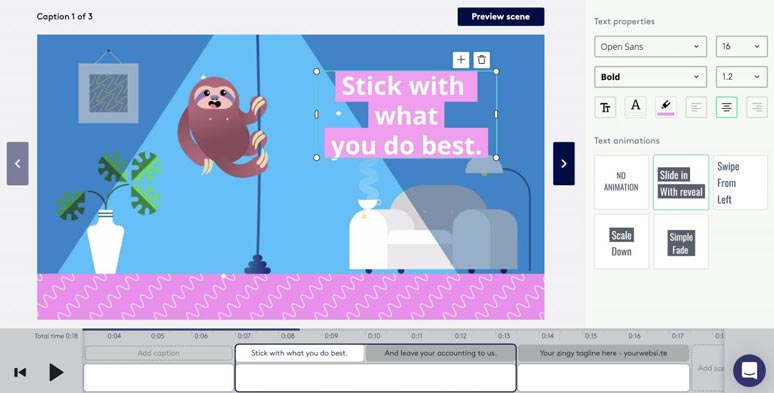Click the 0:10 timeline marker
The width and height of the screenshot is (774, 393).
pos(374,336)
